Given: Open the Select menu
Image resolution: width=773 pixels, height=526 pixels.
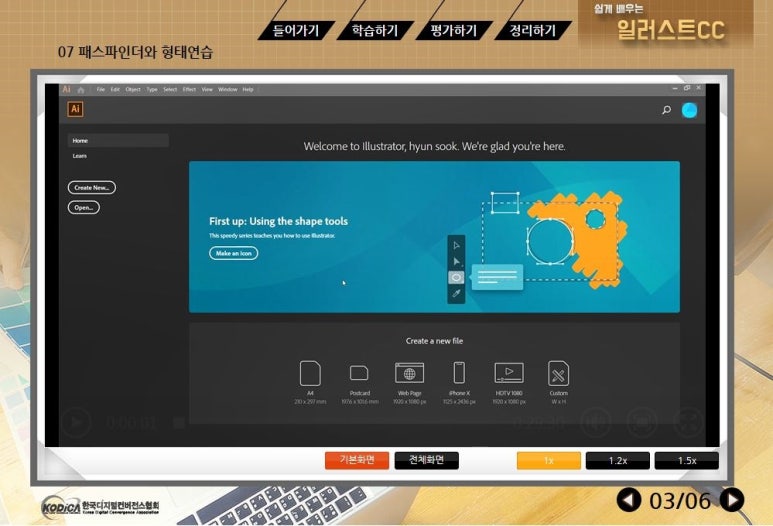Looking at the screenshot, I should point(170,90).
